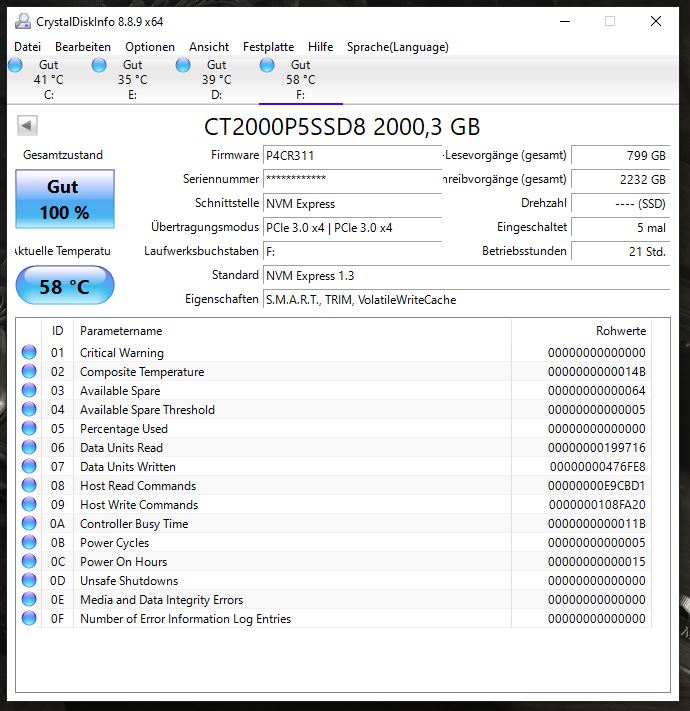
Task: Select the Critical Warning row name
Action: 122,353
